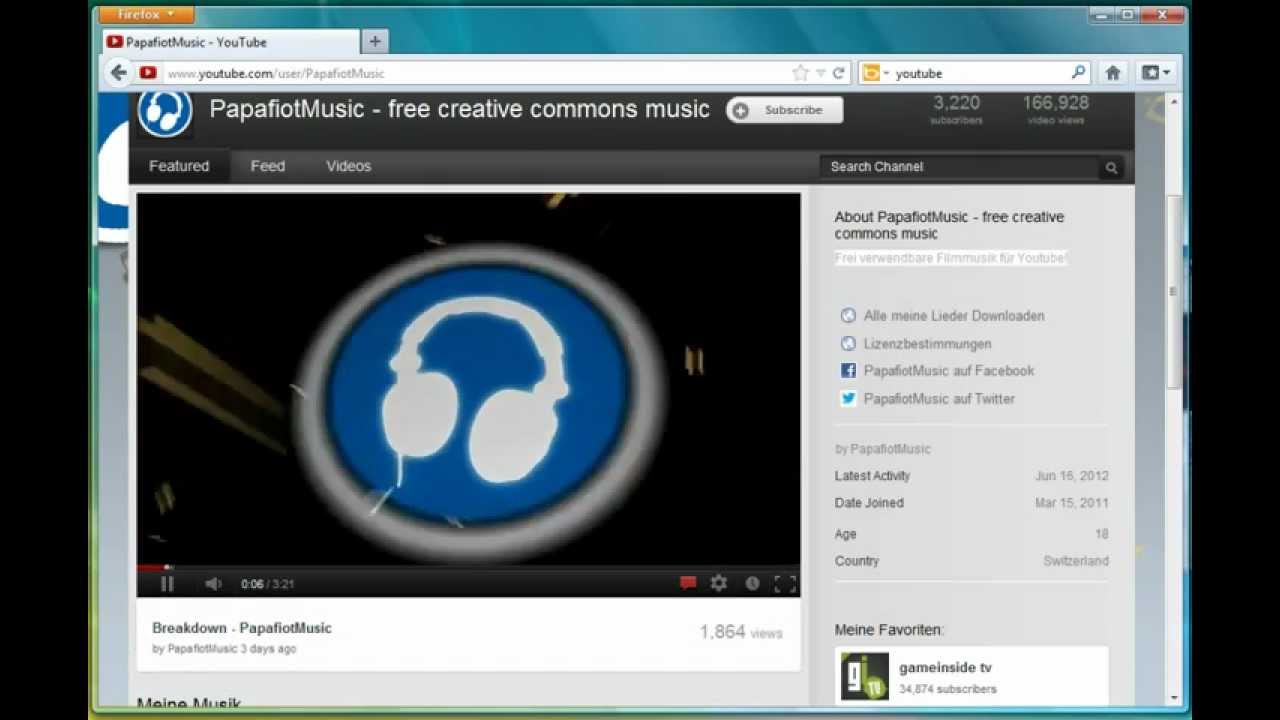Click the PapafiotMusic channel headphone avatar

pyautogui.click(x=165, y=113)
